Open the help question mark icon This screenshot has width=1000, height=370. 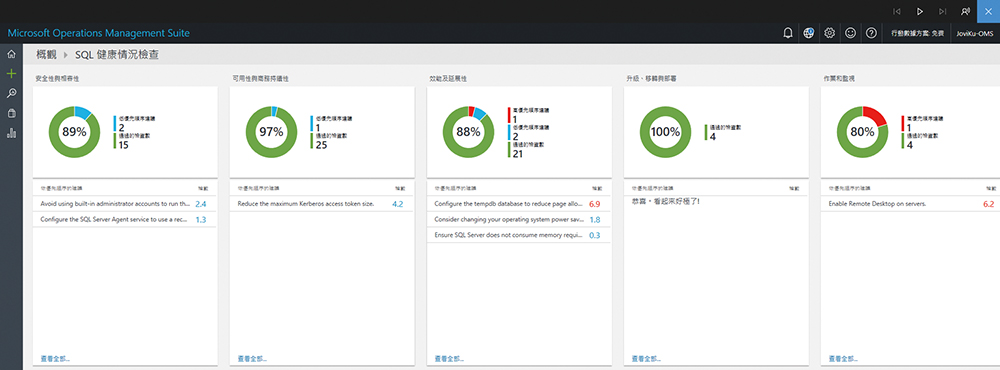coord(871,33)
